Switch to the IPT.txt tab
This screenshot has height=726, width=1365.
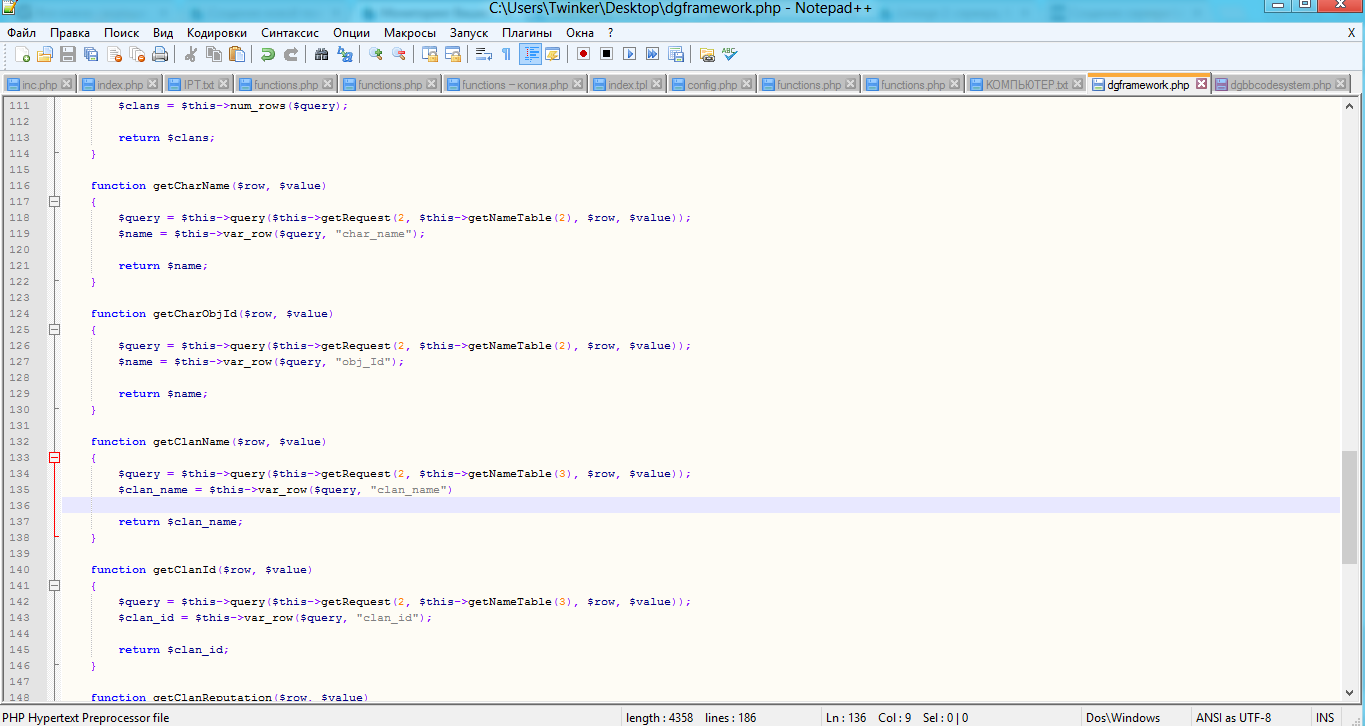(x=198, y=85)
